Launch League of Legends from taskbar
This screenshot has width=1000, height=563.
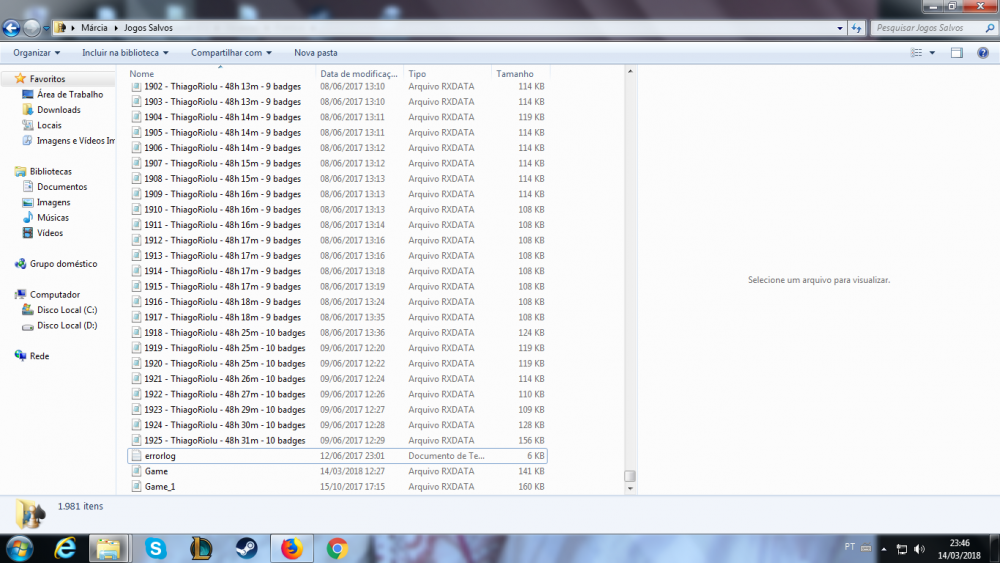pos(201,548)
